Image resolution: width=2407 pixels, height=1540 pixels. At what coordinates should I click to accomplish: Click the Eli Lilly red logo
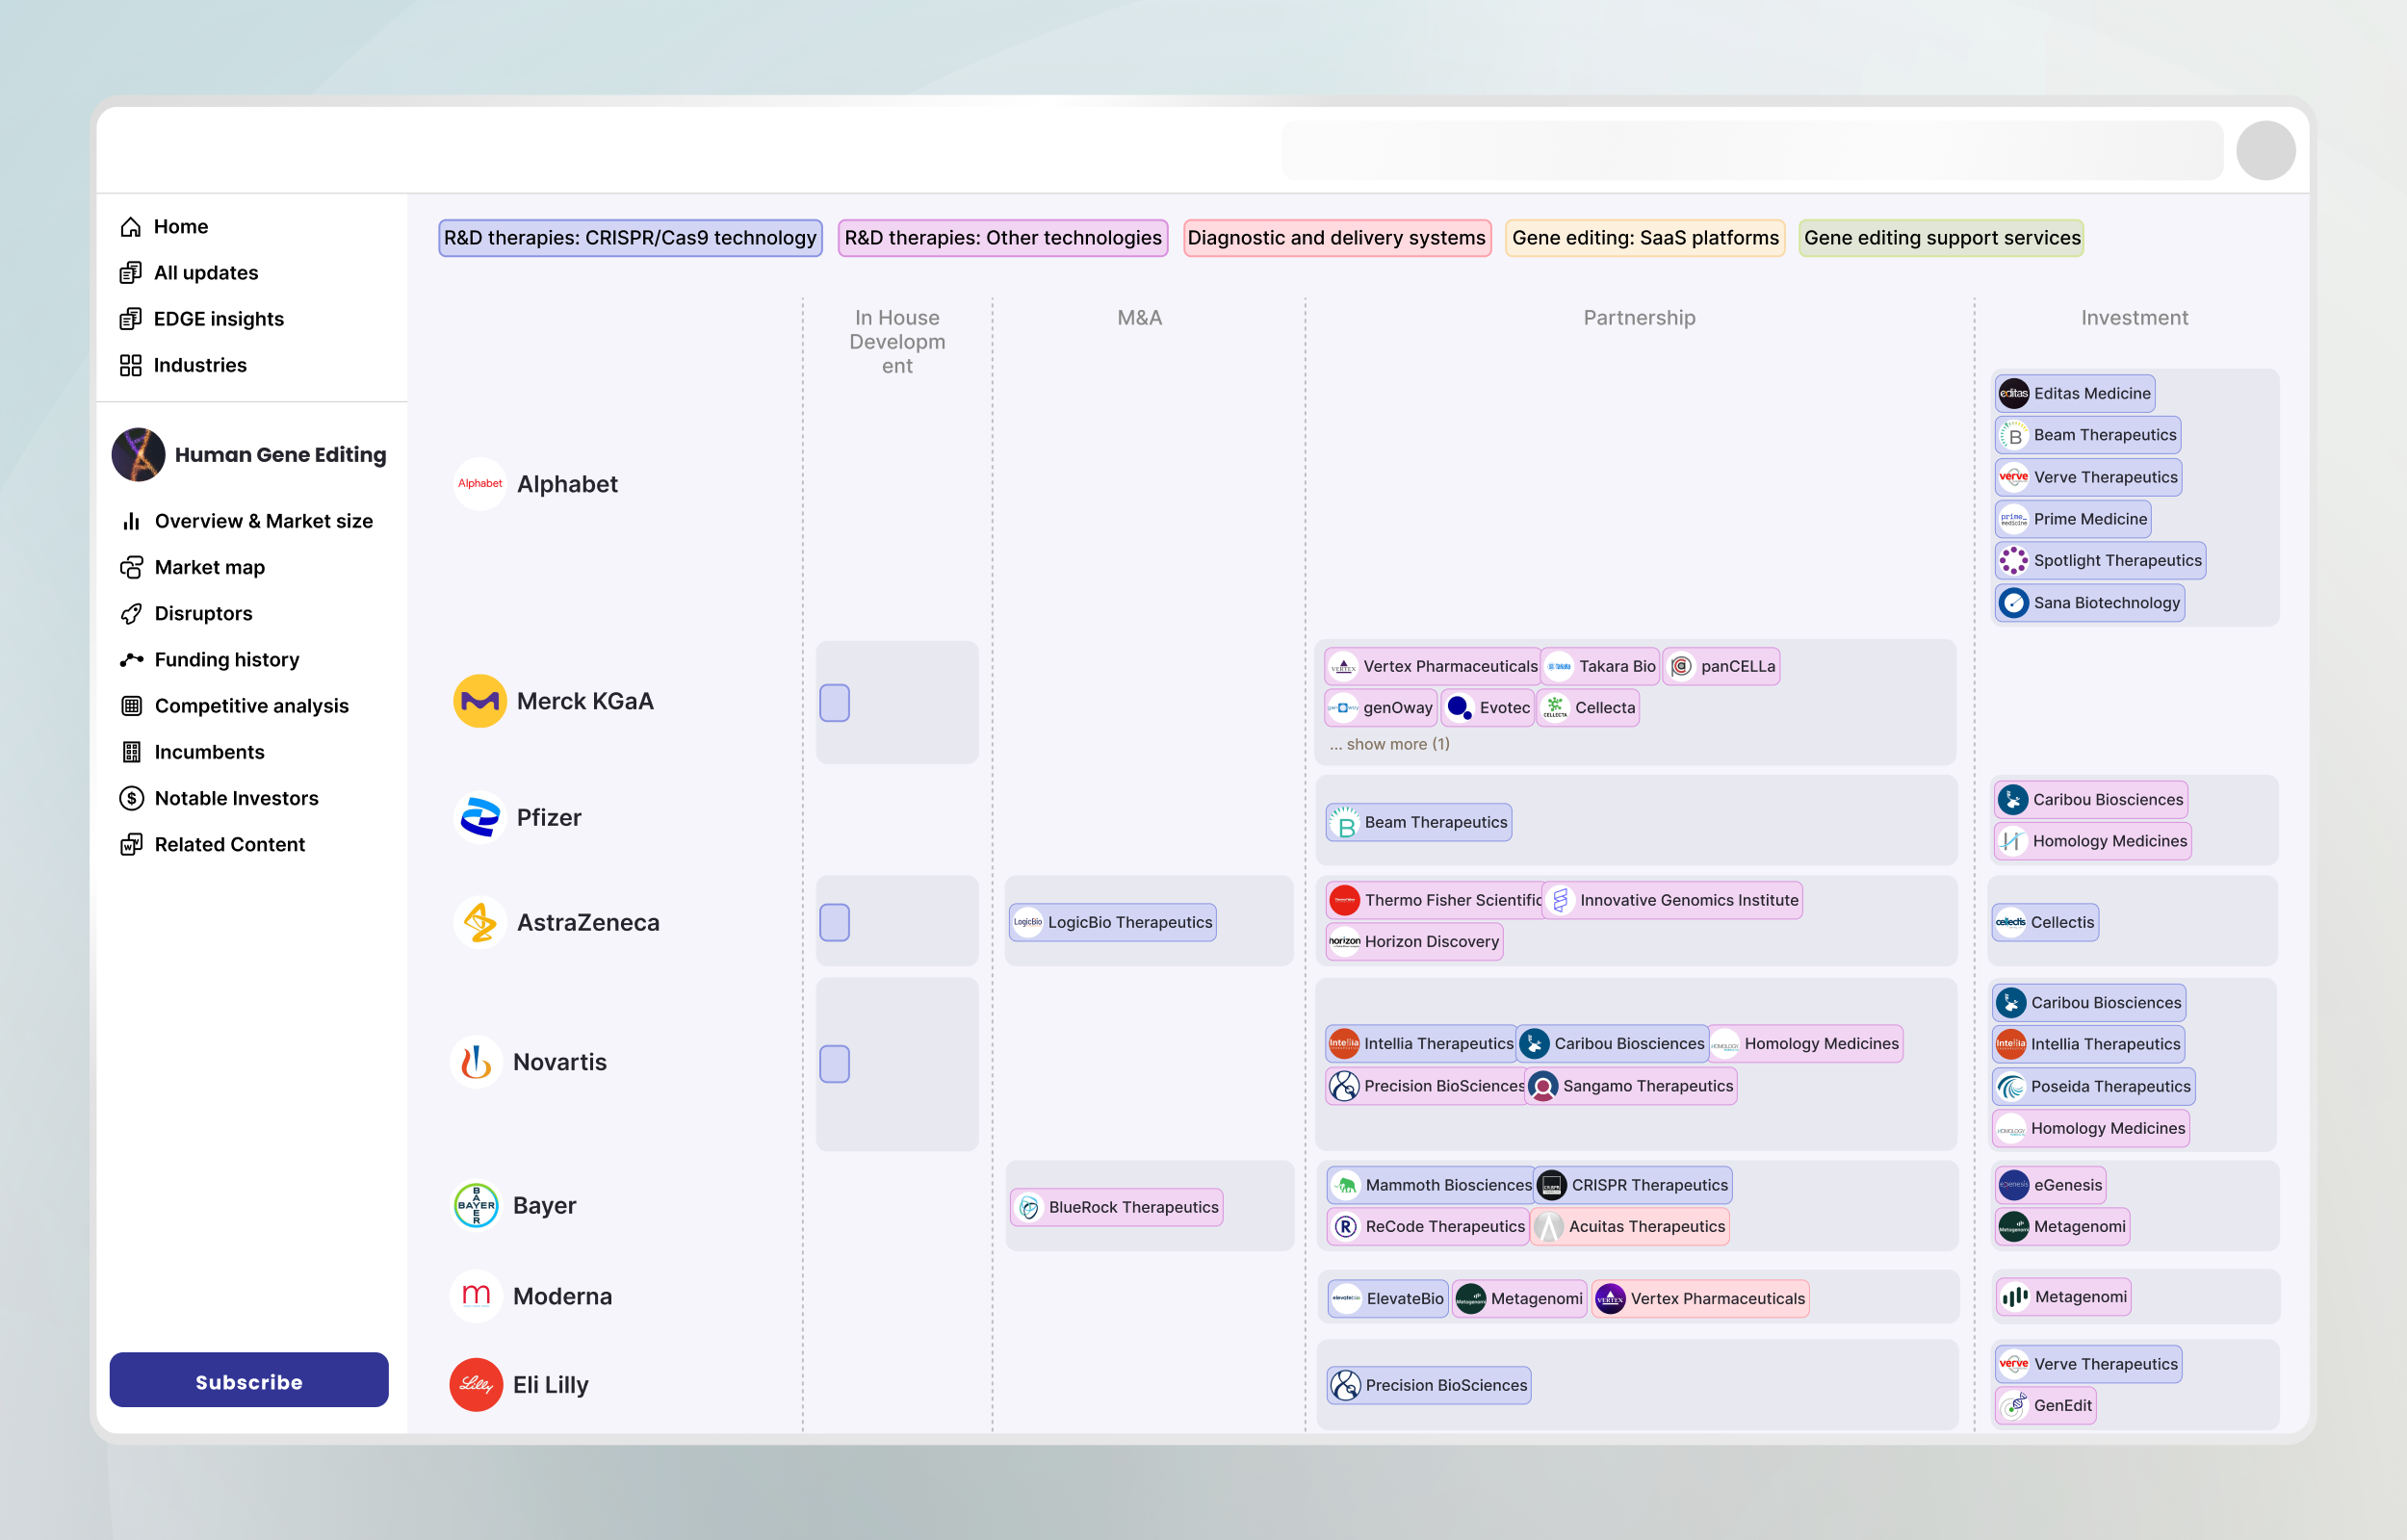[x=475, y=1385]
